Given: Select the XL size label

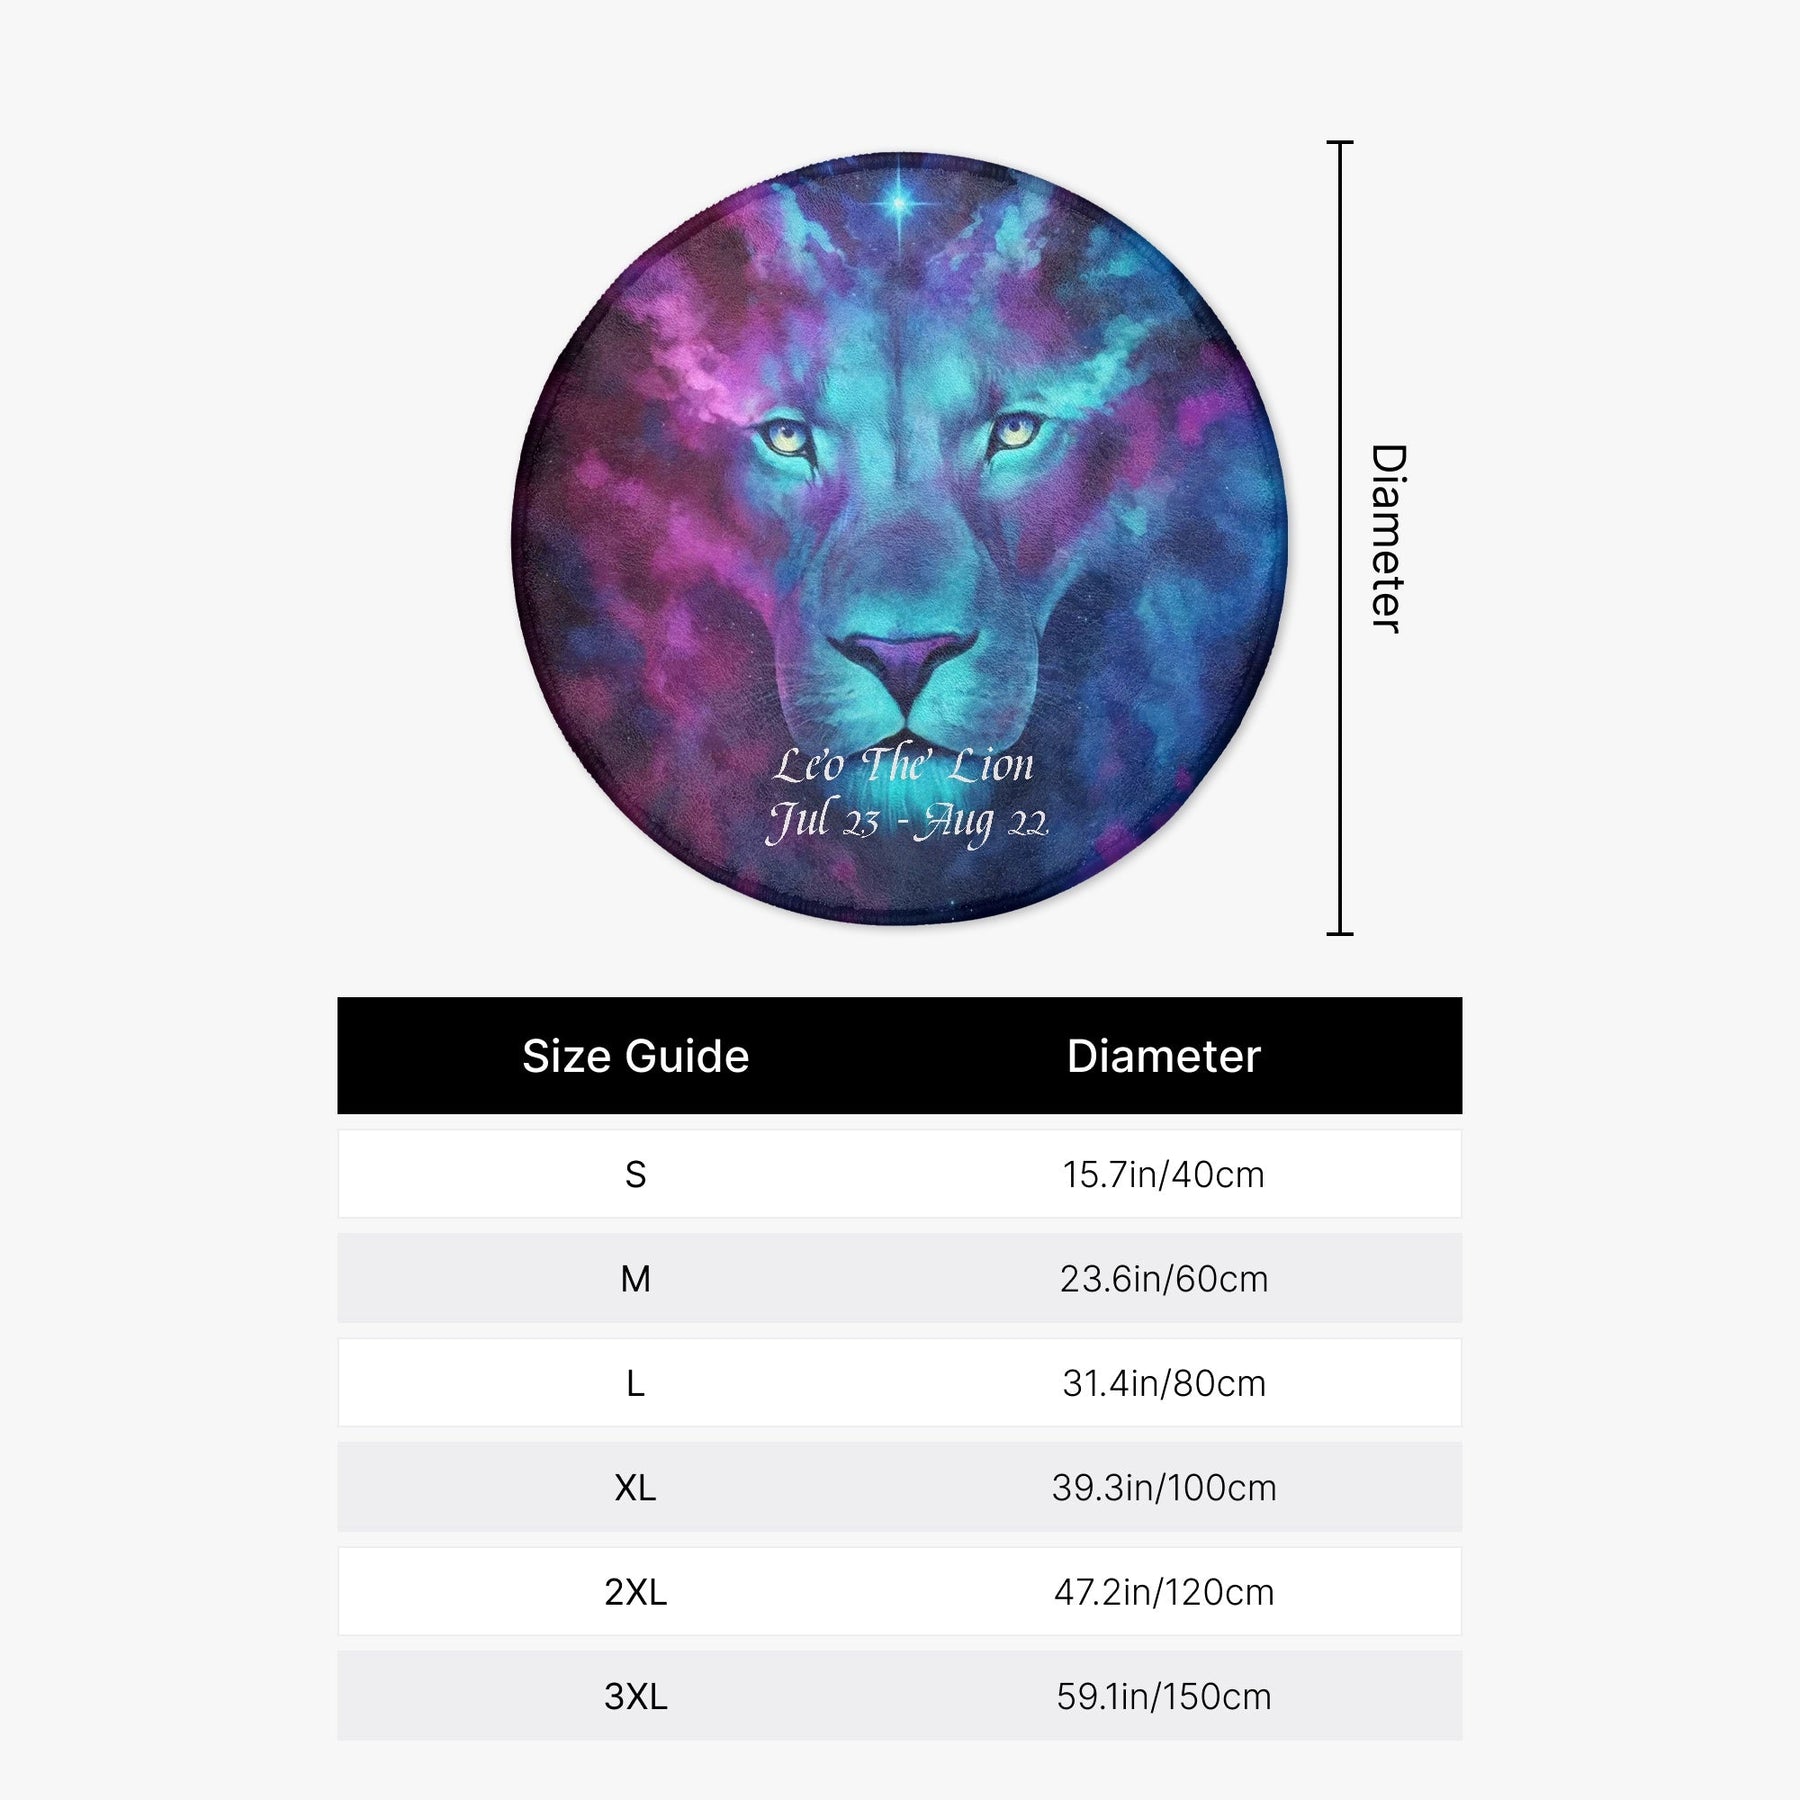Looking at the screenshot, I should pos(636,1488).
